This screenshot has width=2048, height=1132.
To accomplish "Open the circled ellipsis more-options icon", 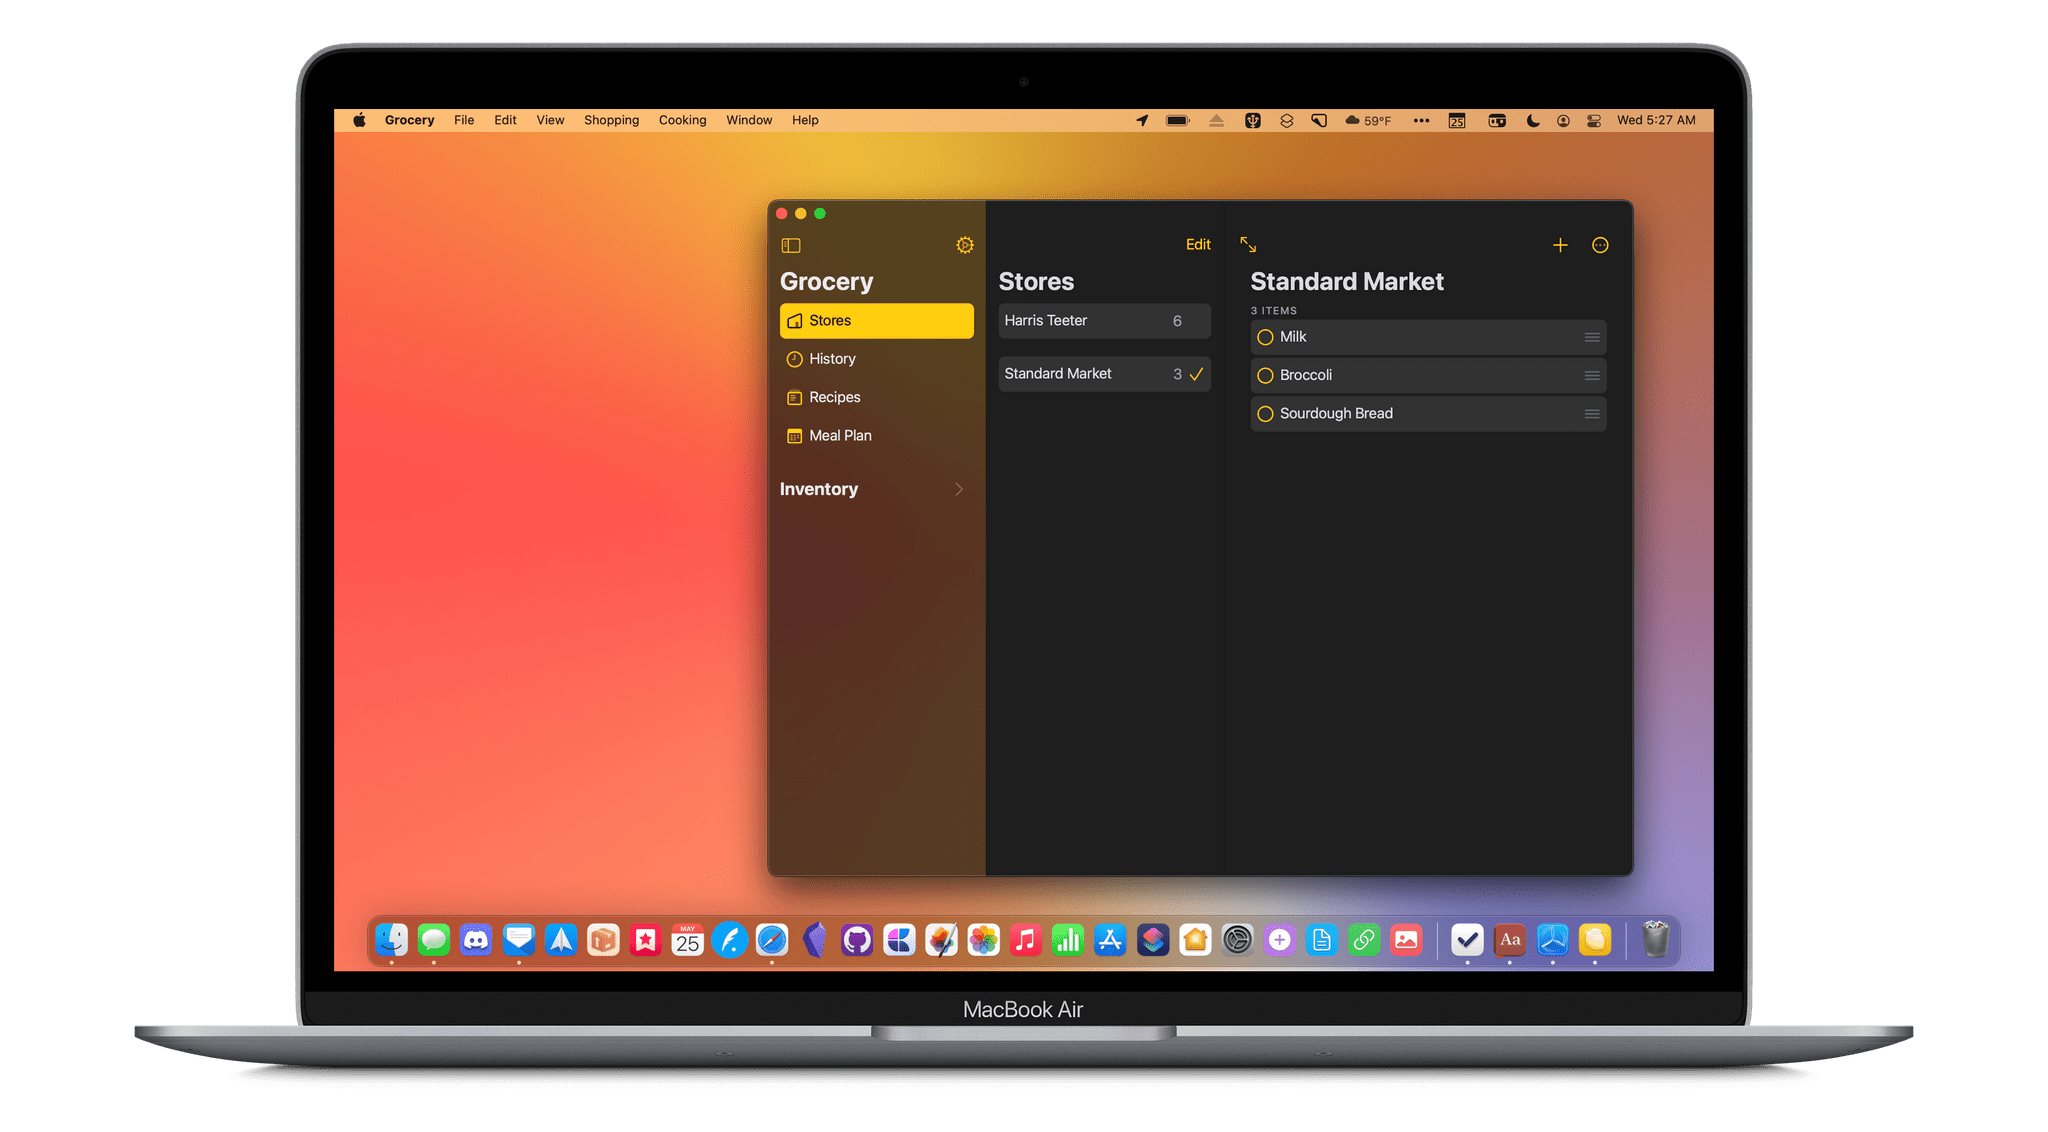I will (x=1600, y=245).
